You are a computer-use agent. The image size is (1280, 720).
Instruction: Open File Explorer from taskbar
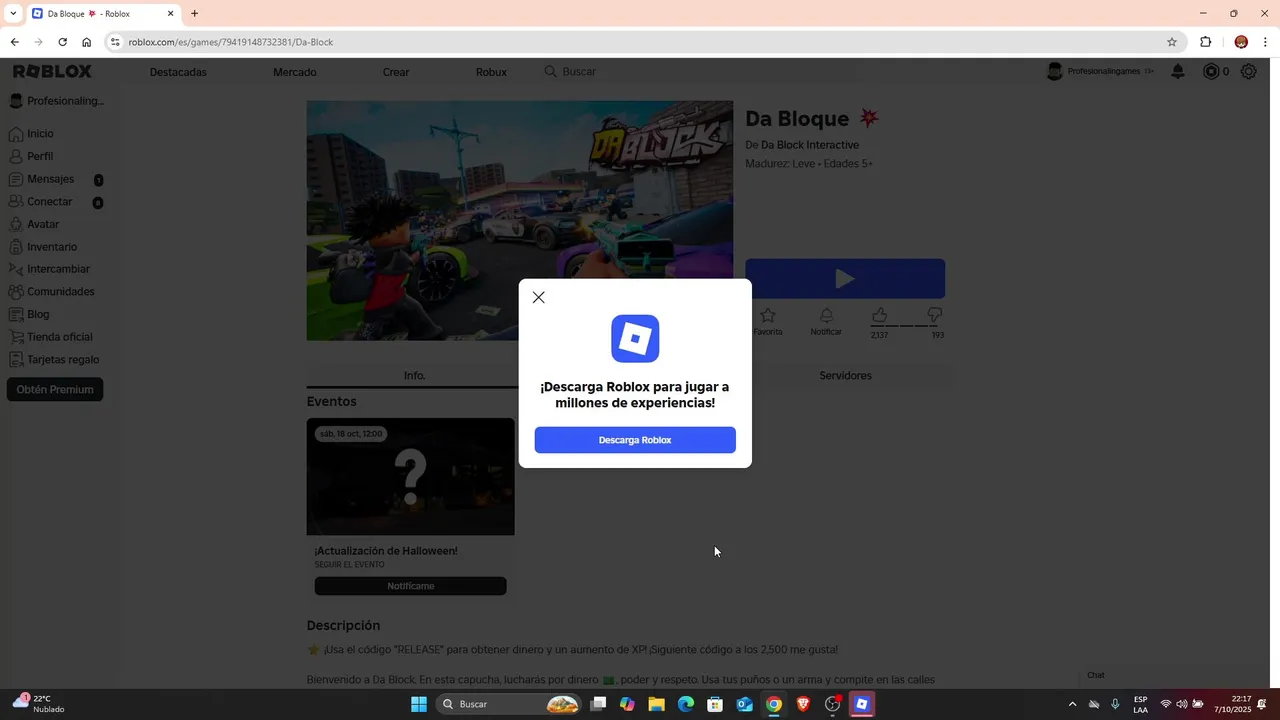pos(657,704)
